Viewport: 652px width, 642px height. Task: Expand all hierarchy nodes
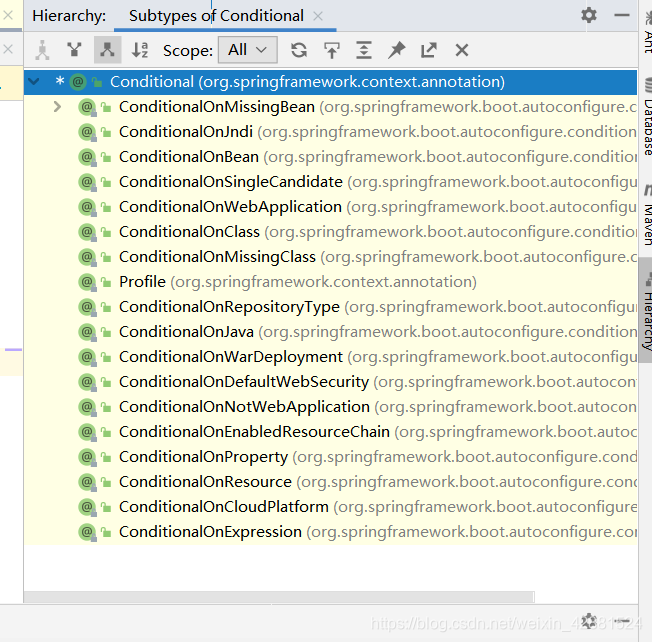[364, 50]
